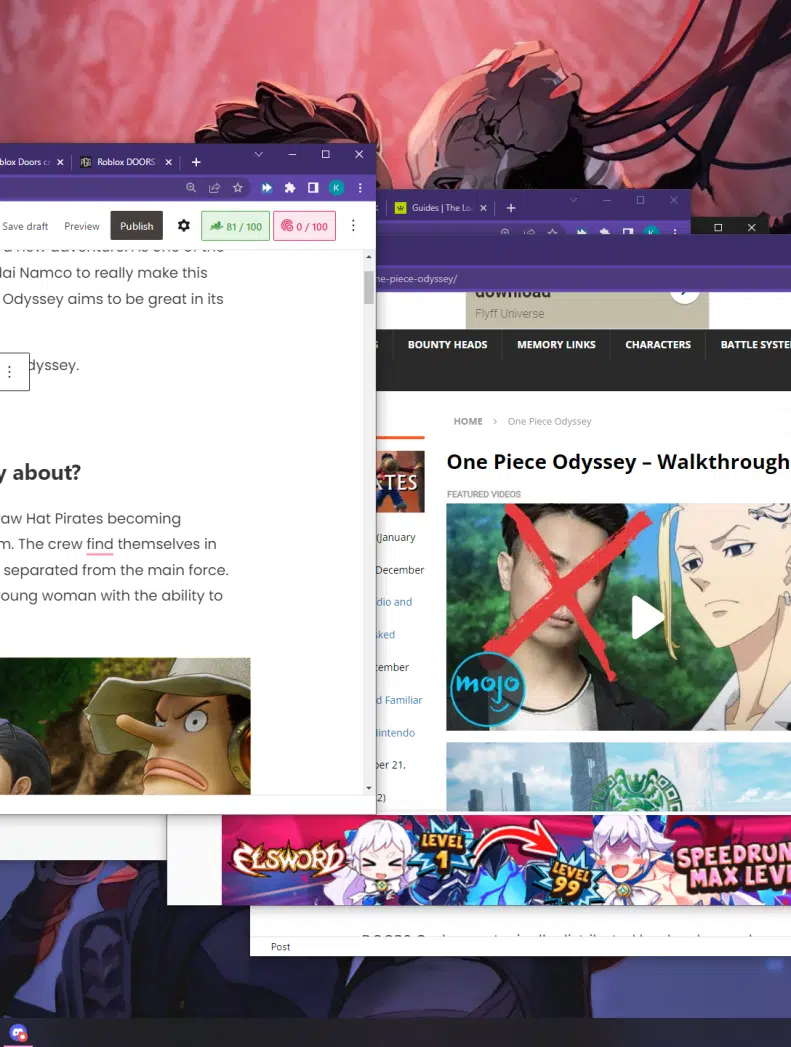Close the dark window behind the Guides window
Screen dimensions: 791x1047
click(752, 227)
